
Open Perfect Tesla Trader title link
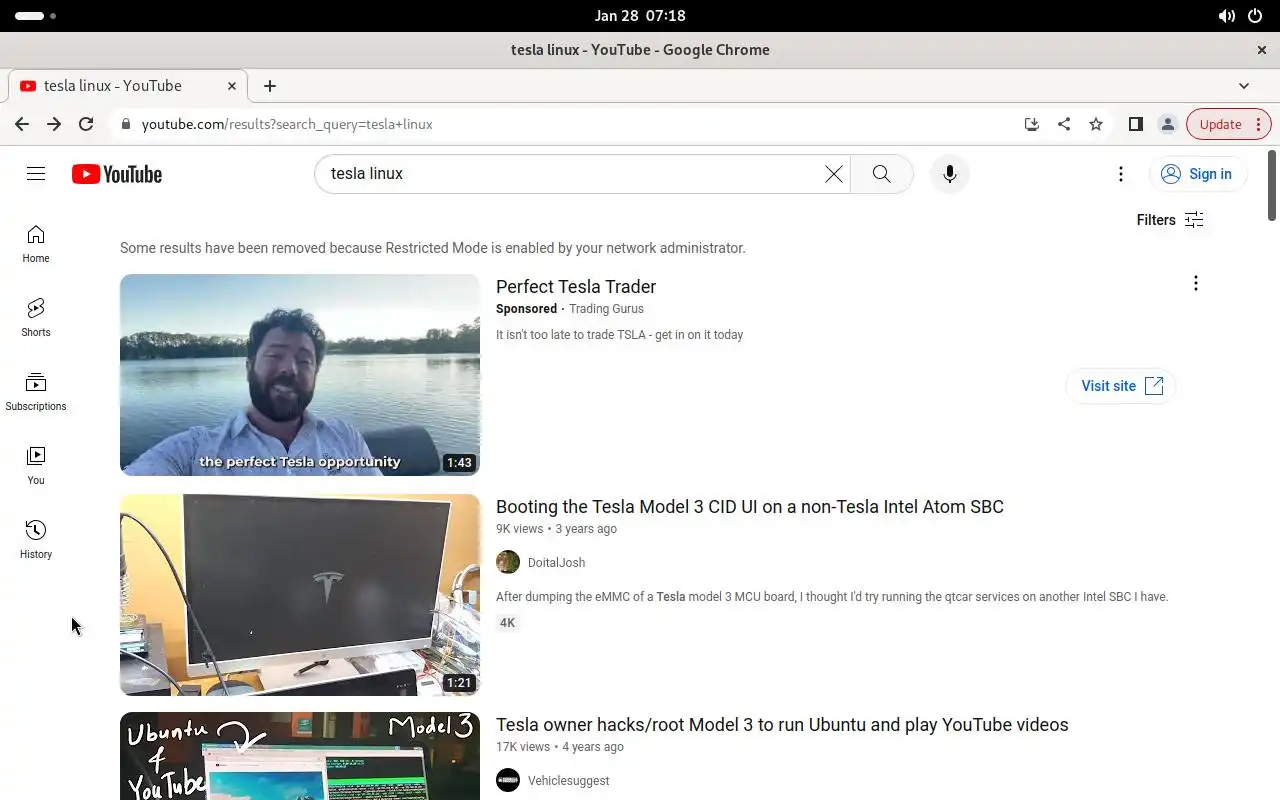[576, 287]
